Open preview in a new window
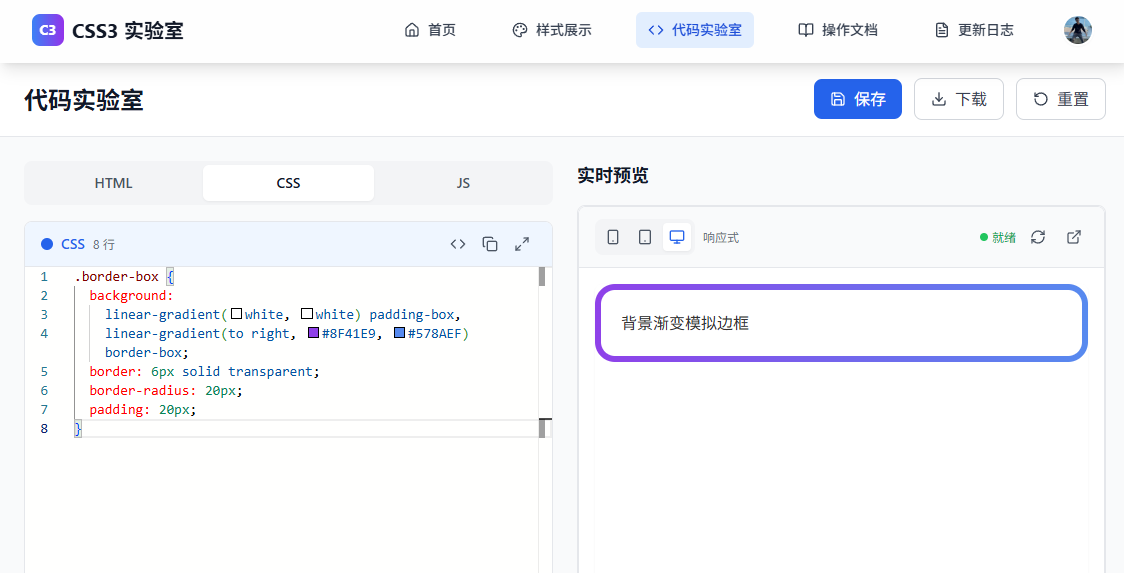 point(1074,237)
